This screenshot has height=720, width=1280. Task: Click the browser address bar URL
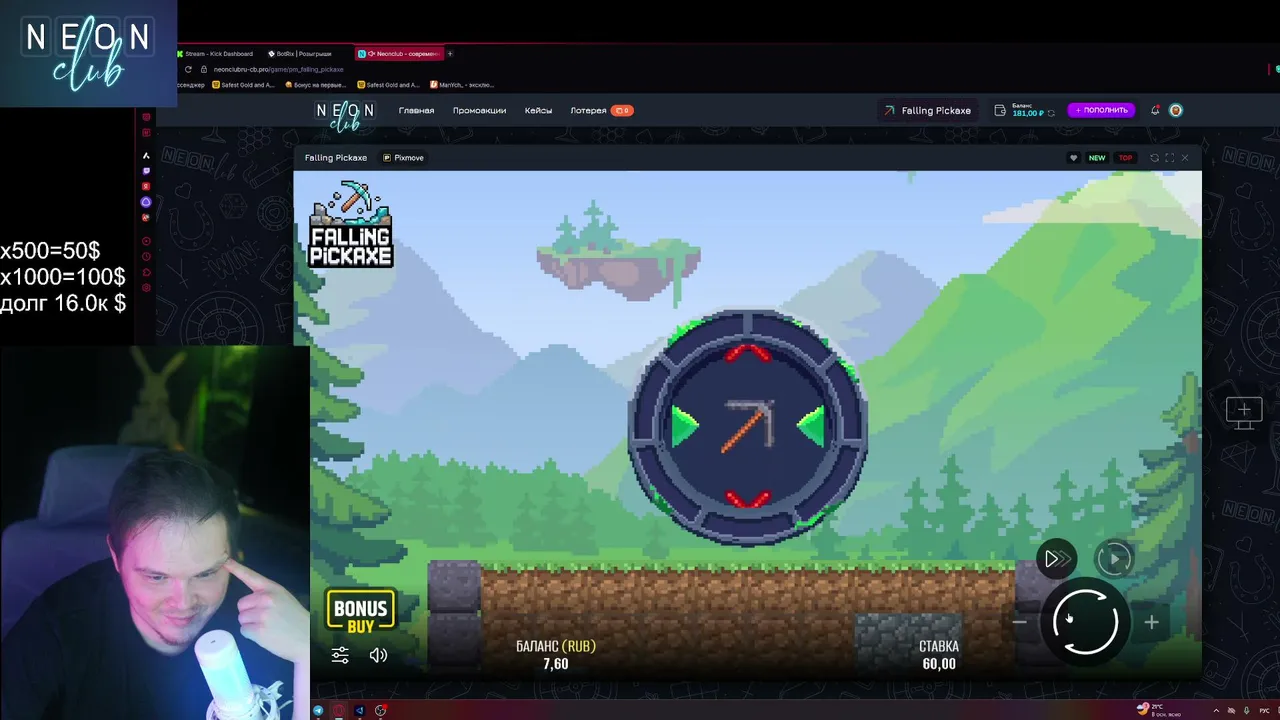[278, 70]
